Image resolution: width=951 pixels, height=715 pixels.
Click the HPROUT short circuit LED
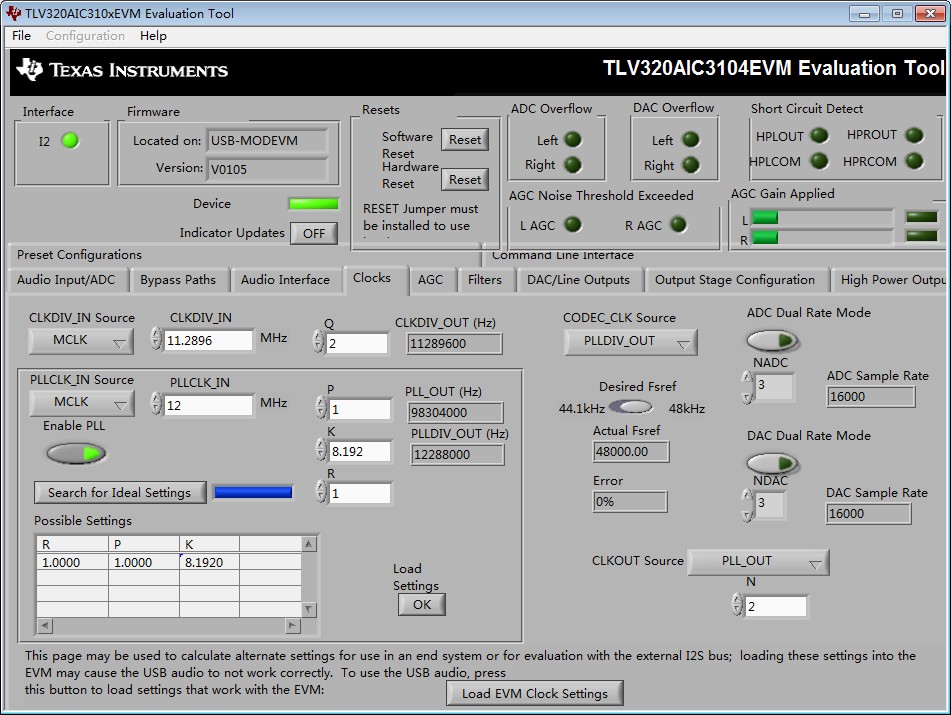[914, 135]
